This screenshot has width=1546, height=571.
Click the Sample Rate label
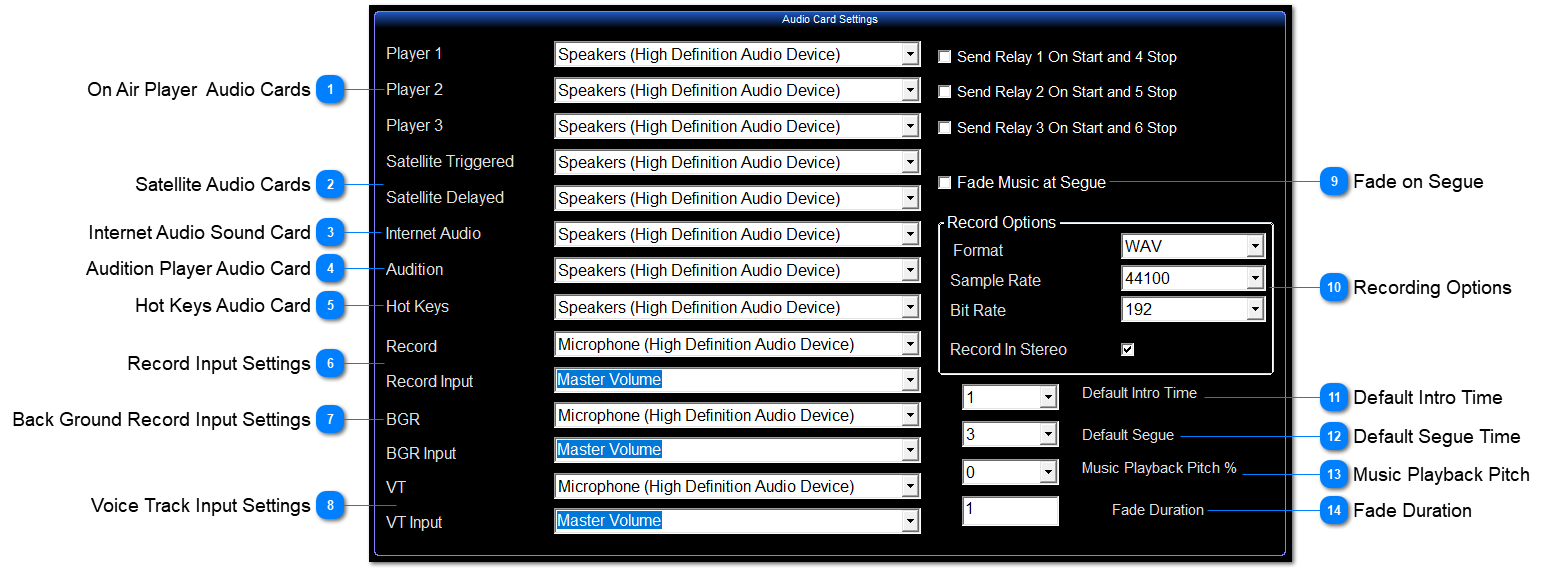(995, 281)
